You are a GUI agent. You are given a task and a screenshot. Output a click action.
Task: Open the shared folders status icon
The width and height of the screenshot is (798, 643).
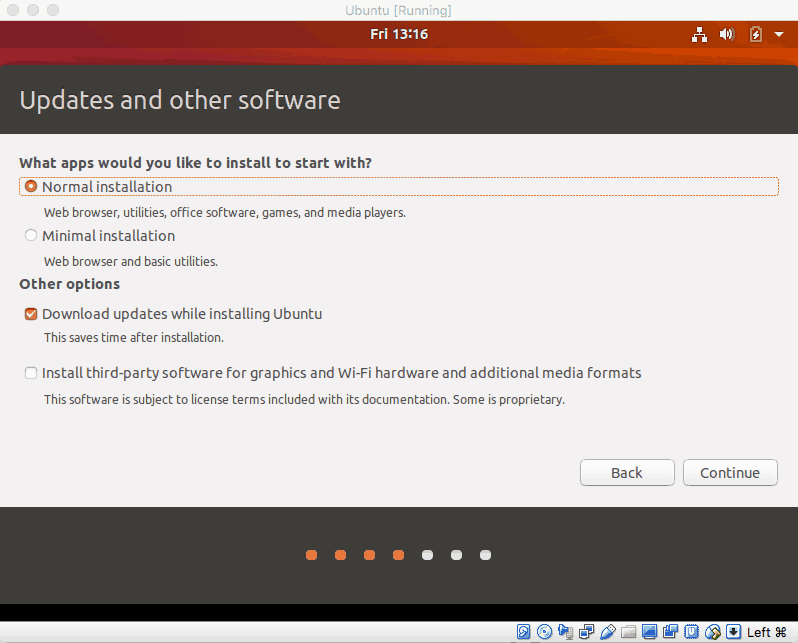[629, 632]
